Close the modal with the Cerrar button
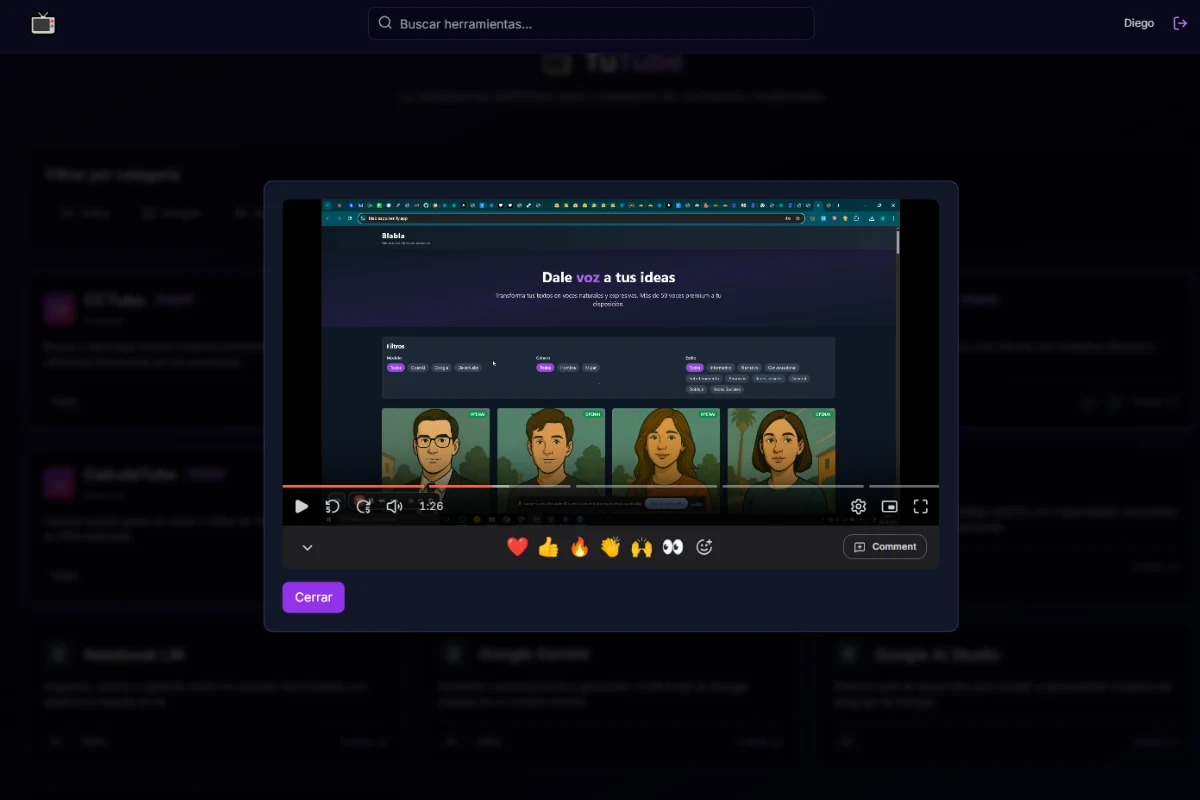Screen dimensions: 1200x800 pyautogui.click(x=313, y=597)
